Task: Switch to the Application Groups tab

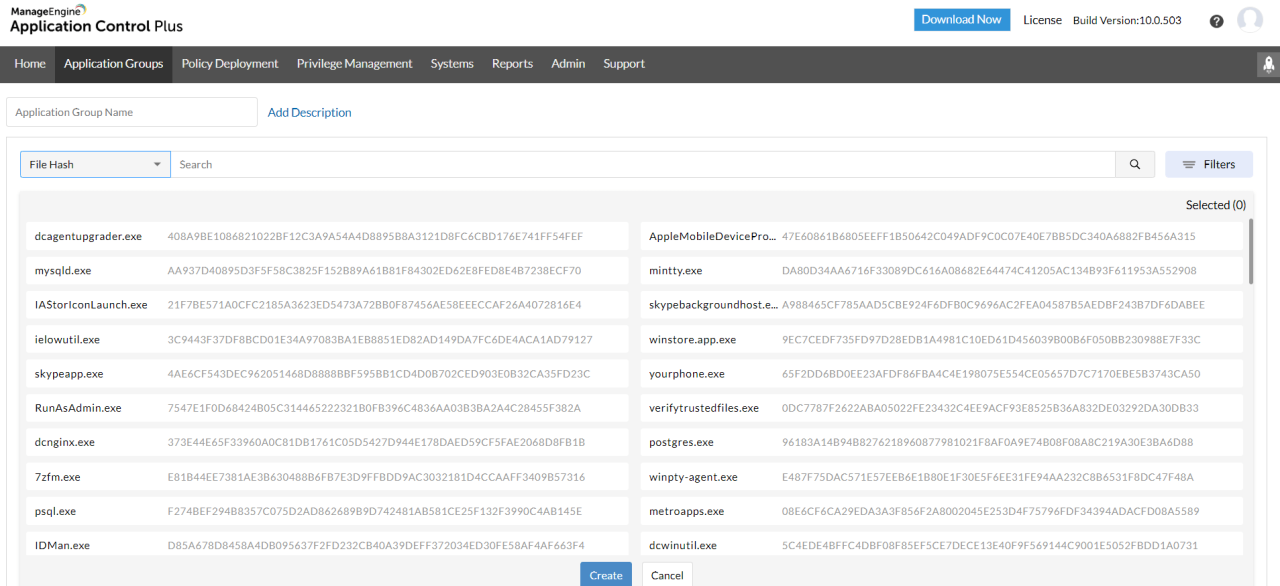Action: click(x=113, y=63)
